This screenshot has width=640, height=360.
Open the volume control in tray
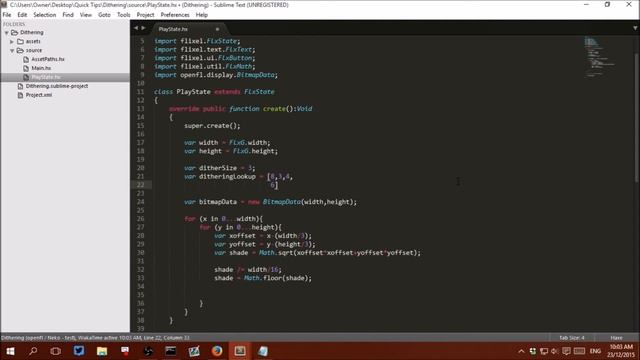[554, 351]
